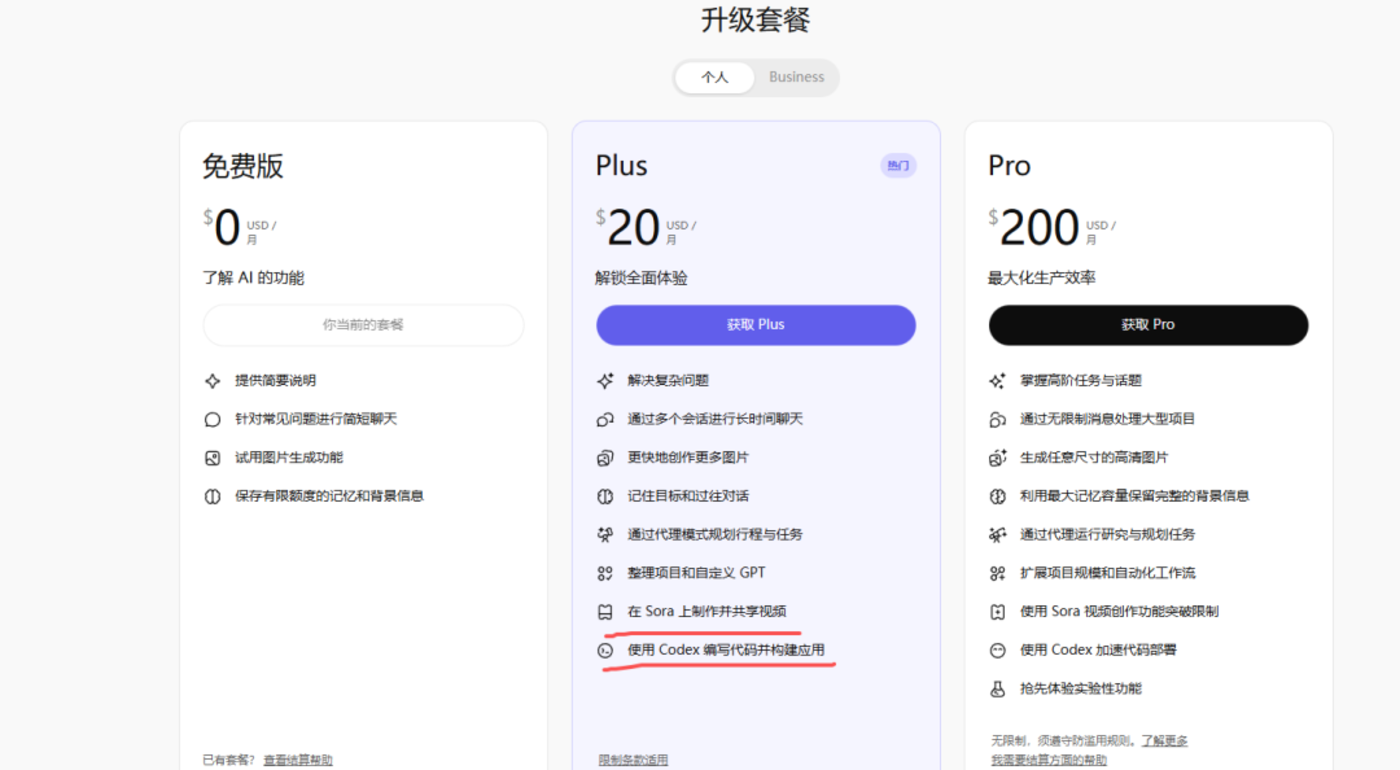Screen dimensions: 1400x770
Task: Select the custom GPT icon in Plus plan
Action: click(603, 573)
